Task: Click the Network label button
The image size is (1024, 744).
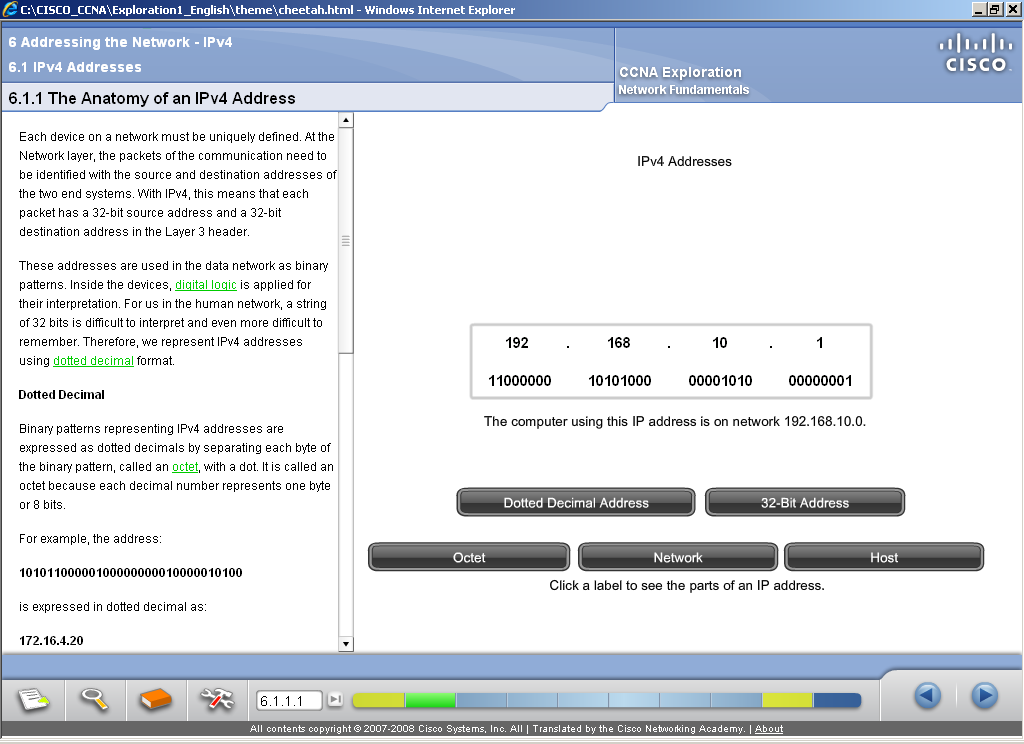Action: [x=678, y=557]
